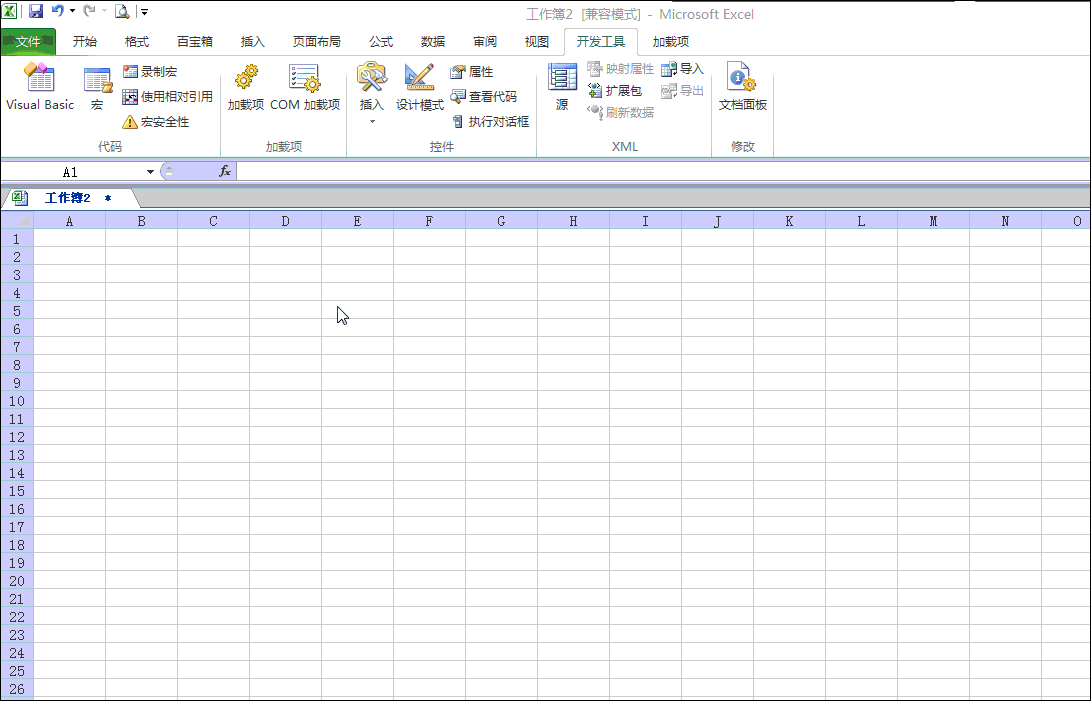Click 执行对话框 to run dialog

tap(489, 122)
